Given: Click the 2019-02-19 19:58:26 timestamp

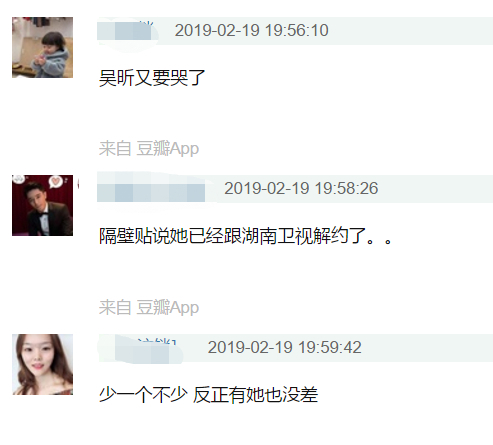Looking at the screenshot, I should pos(301,188).
